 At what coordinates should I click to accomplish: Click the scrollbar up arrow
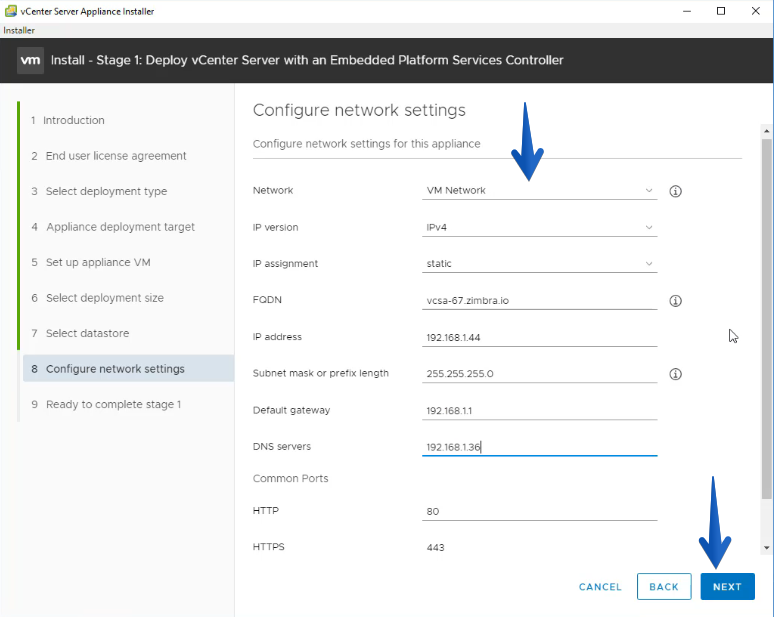pos(766,131)
